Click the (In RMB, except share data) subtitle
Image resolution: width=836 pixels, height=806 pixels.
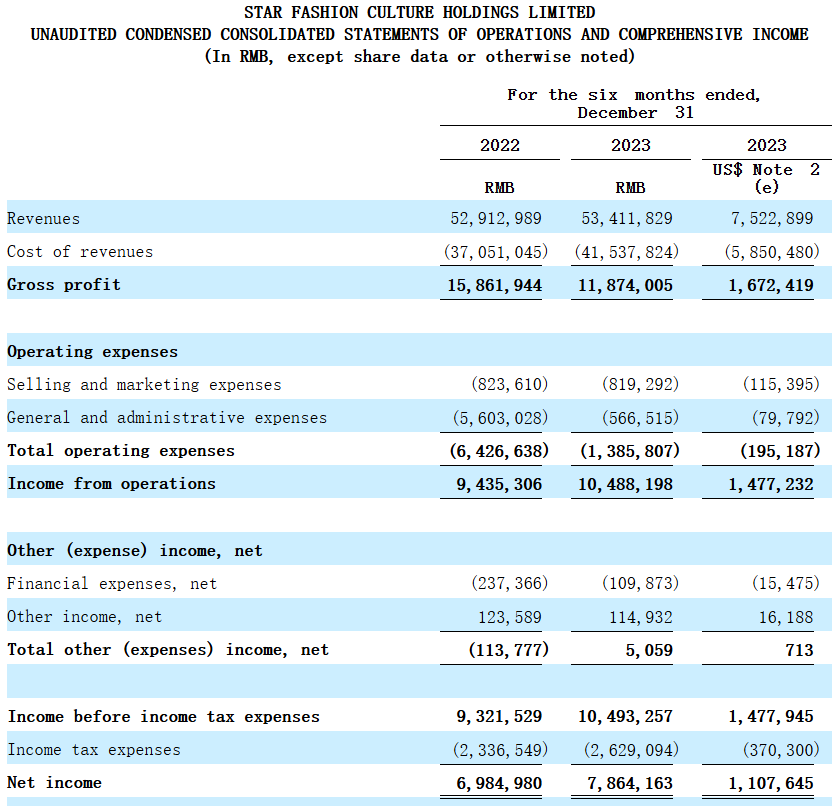click(x=420, y=57)
